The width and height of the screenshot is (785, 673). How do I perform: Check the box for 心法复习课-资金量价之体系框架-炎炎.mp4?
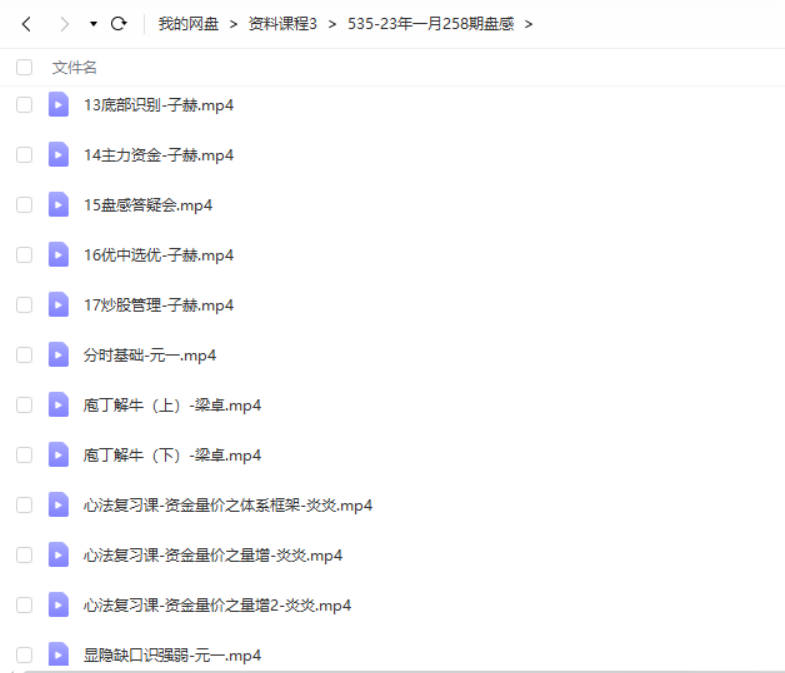pyautogui.click(x=24, y=505)
